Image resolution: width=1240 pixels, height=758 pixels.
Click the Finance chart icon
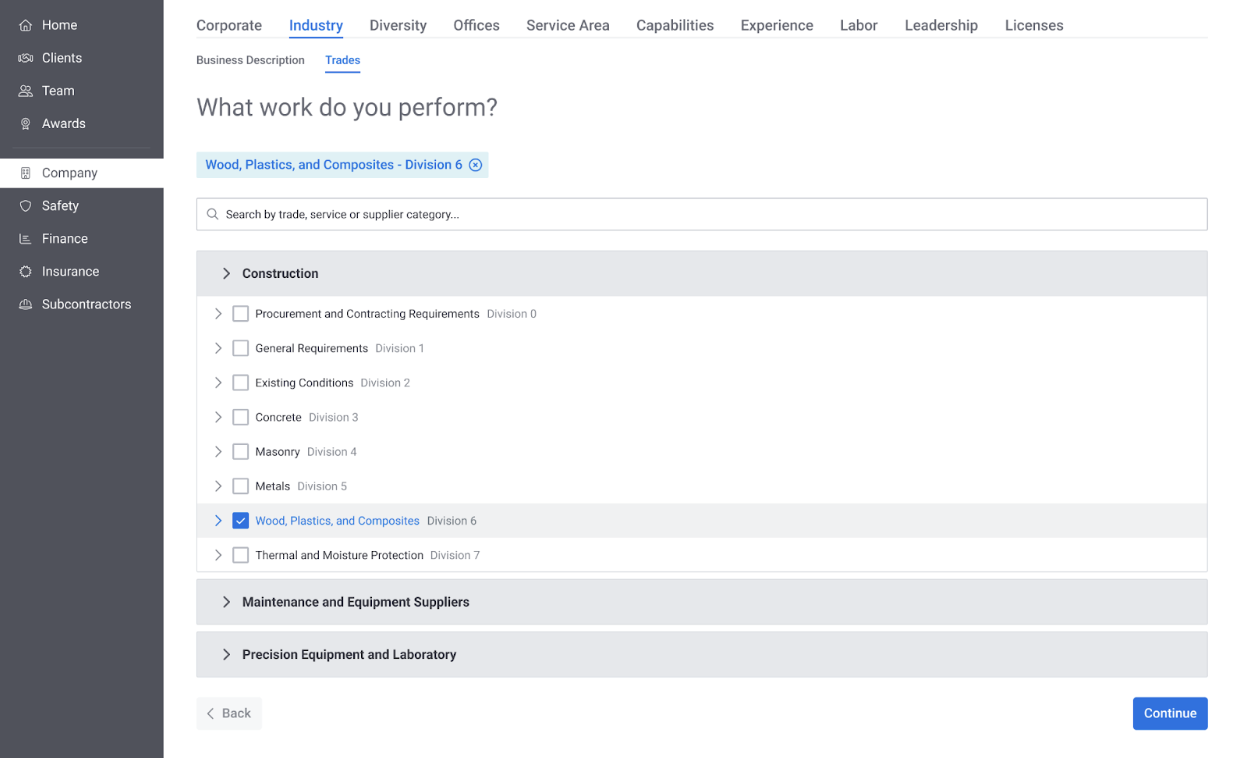(26, 239)
